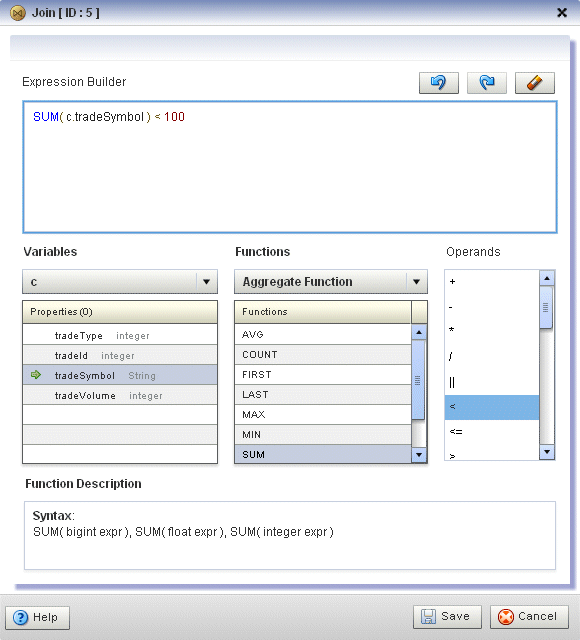Click Functions list scroll down arrow

pos(419,455)
